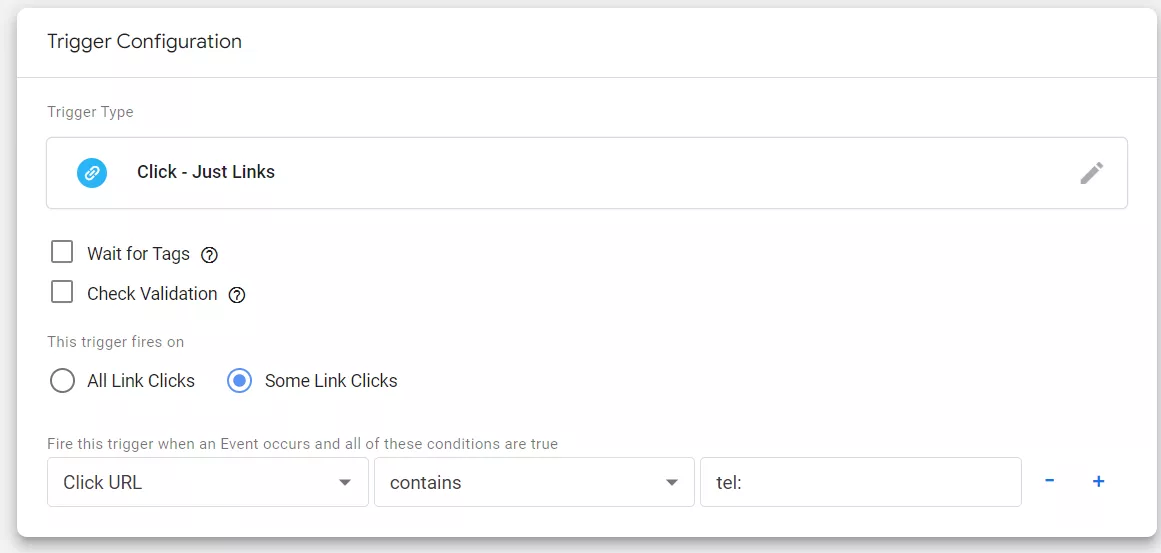Click the Check Validation label text

[x=152, y=294]
